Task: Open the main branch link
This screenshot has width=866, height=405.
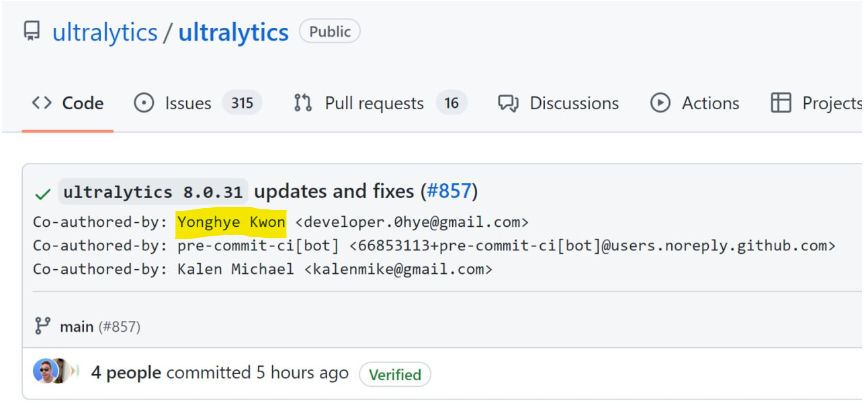Action: (x=76, y=327)
